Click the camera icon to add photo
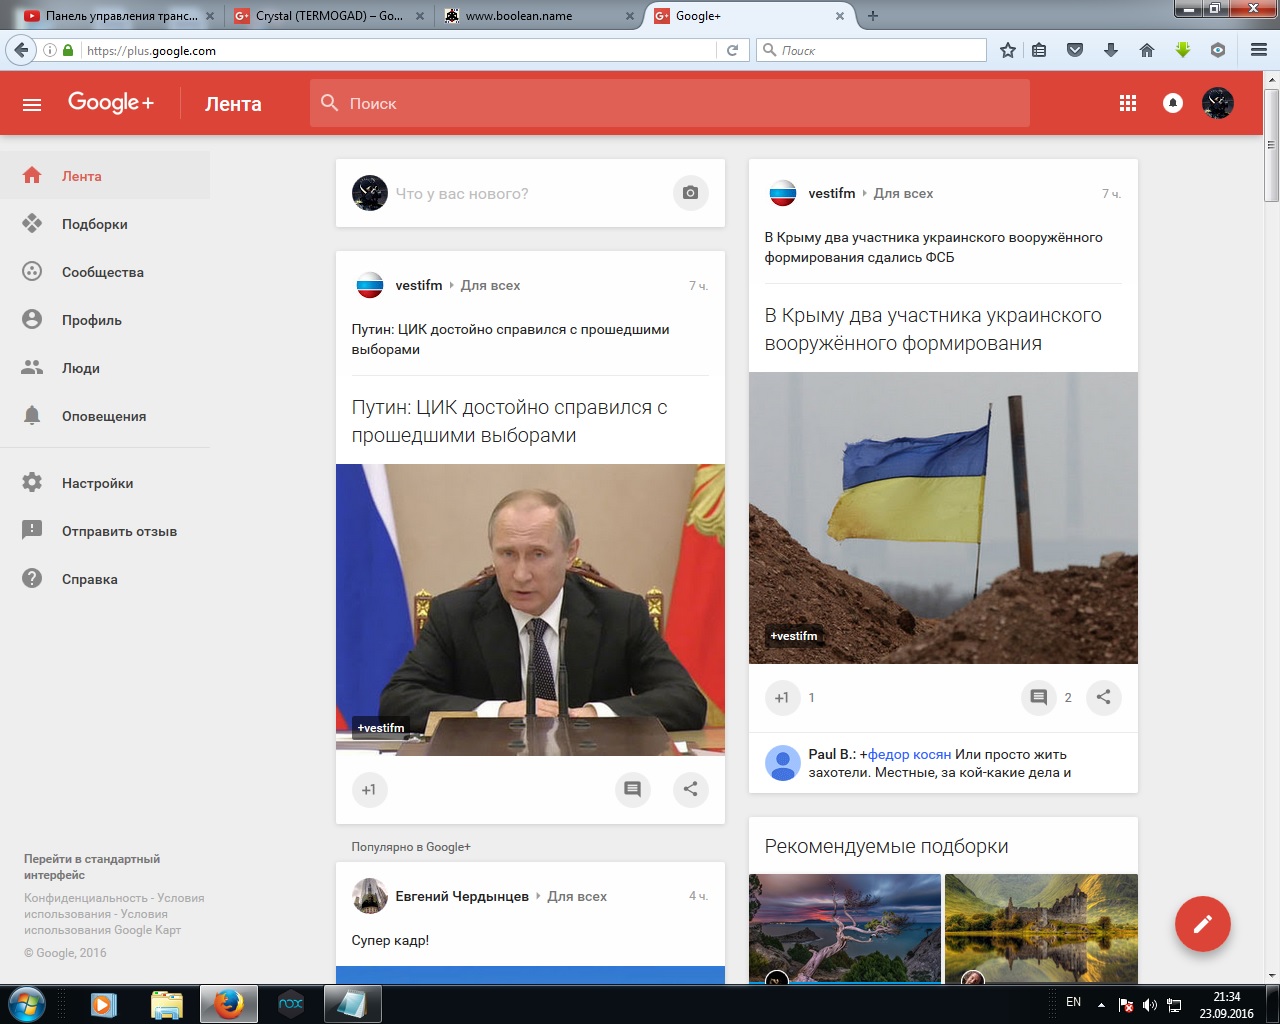1280x1024 pixels. [x=690, y=193]
